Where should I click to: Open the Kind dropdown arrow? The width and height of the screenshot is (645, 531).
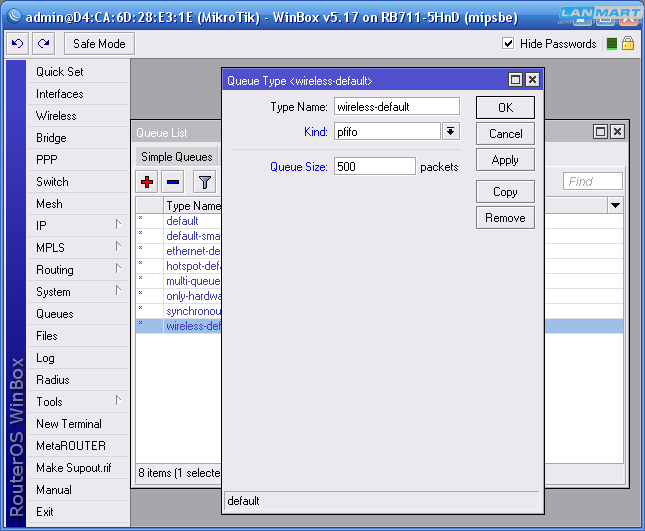click(x=450, y=132)
